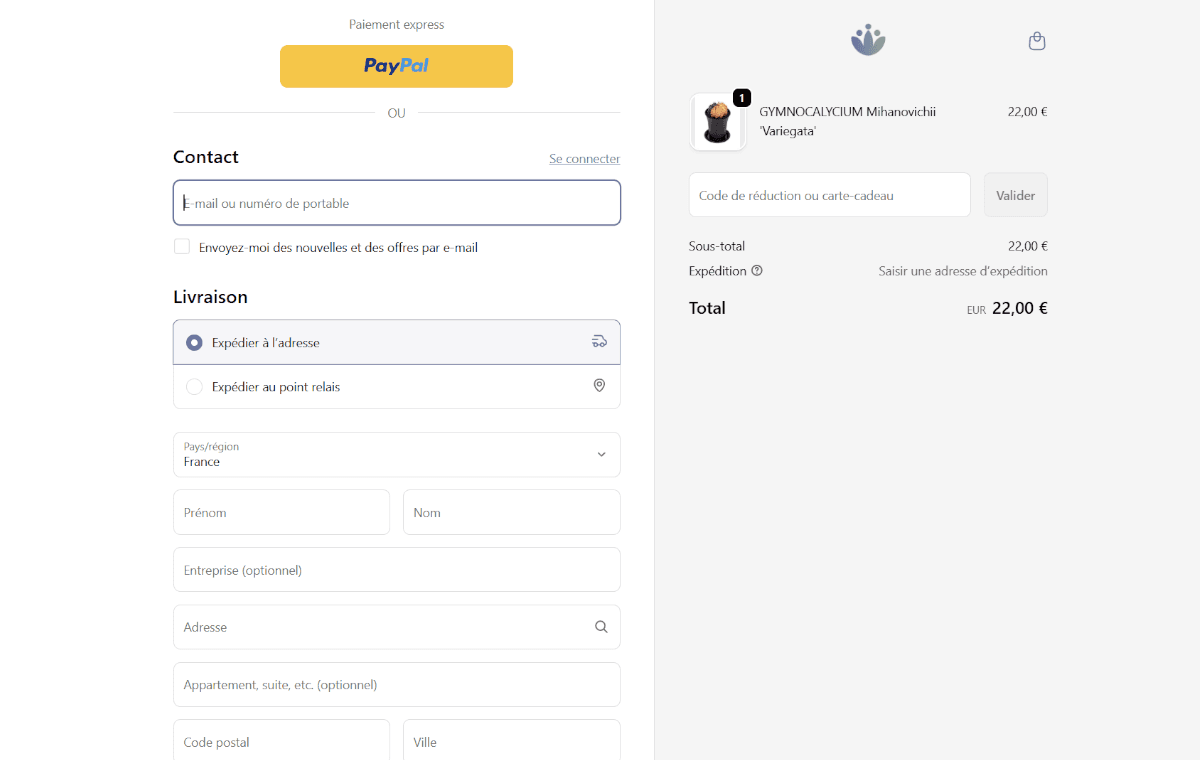Click the Paiement express heading area
Image resolution: width=1200 pixels, height=760 pixels.
click(396, 24)
